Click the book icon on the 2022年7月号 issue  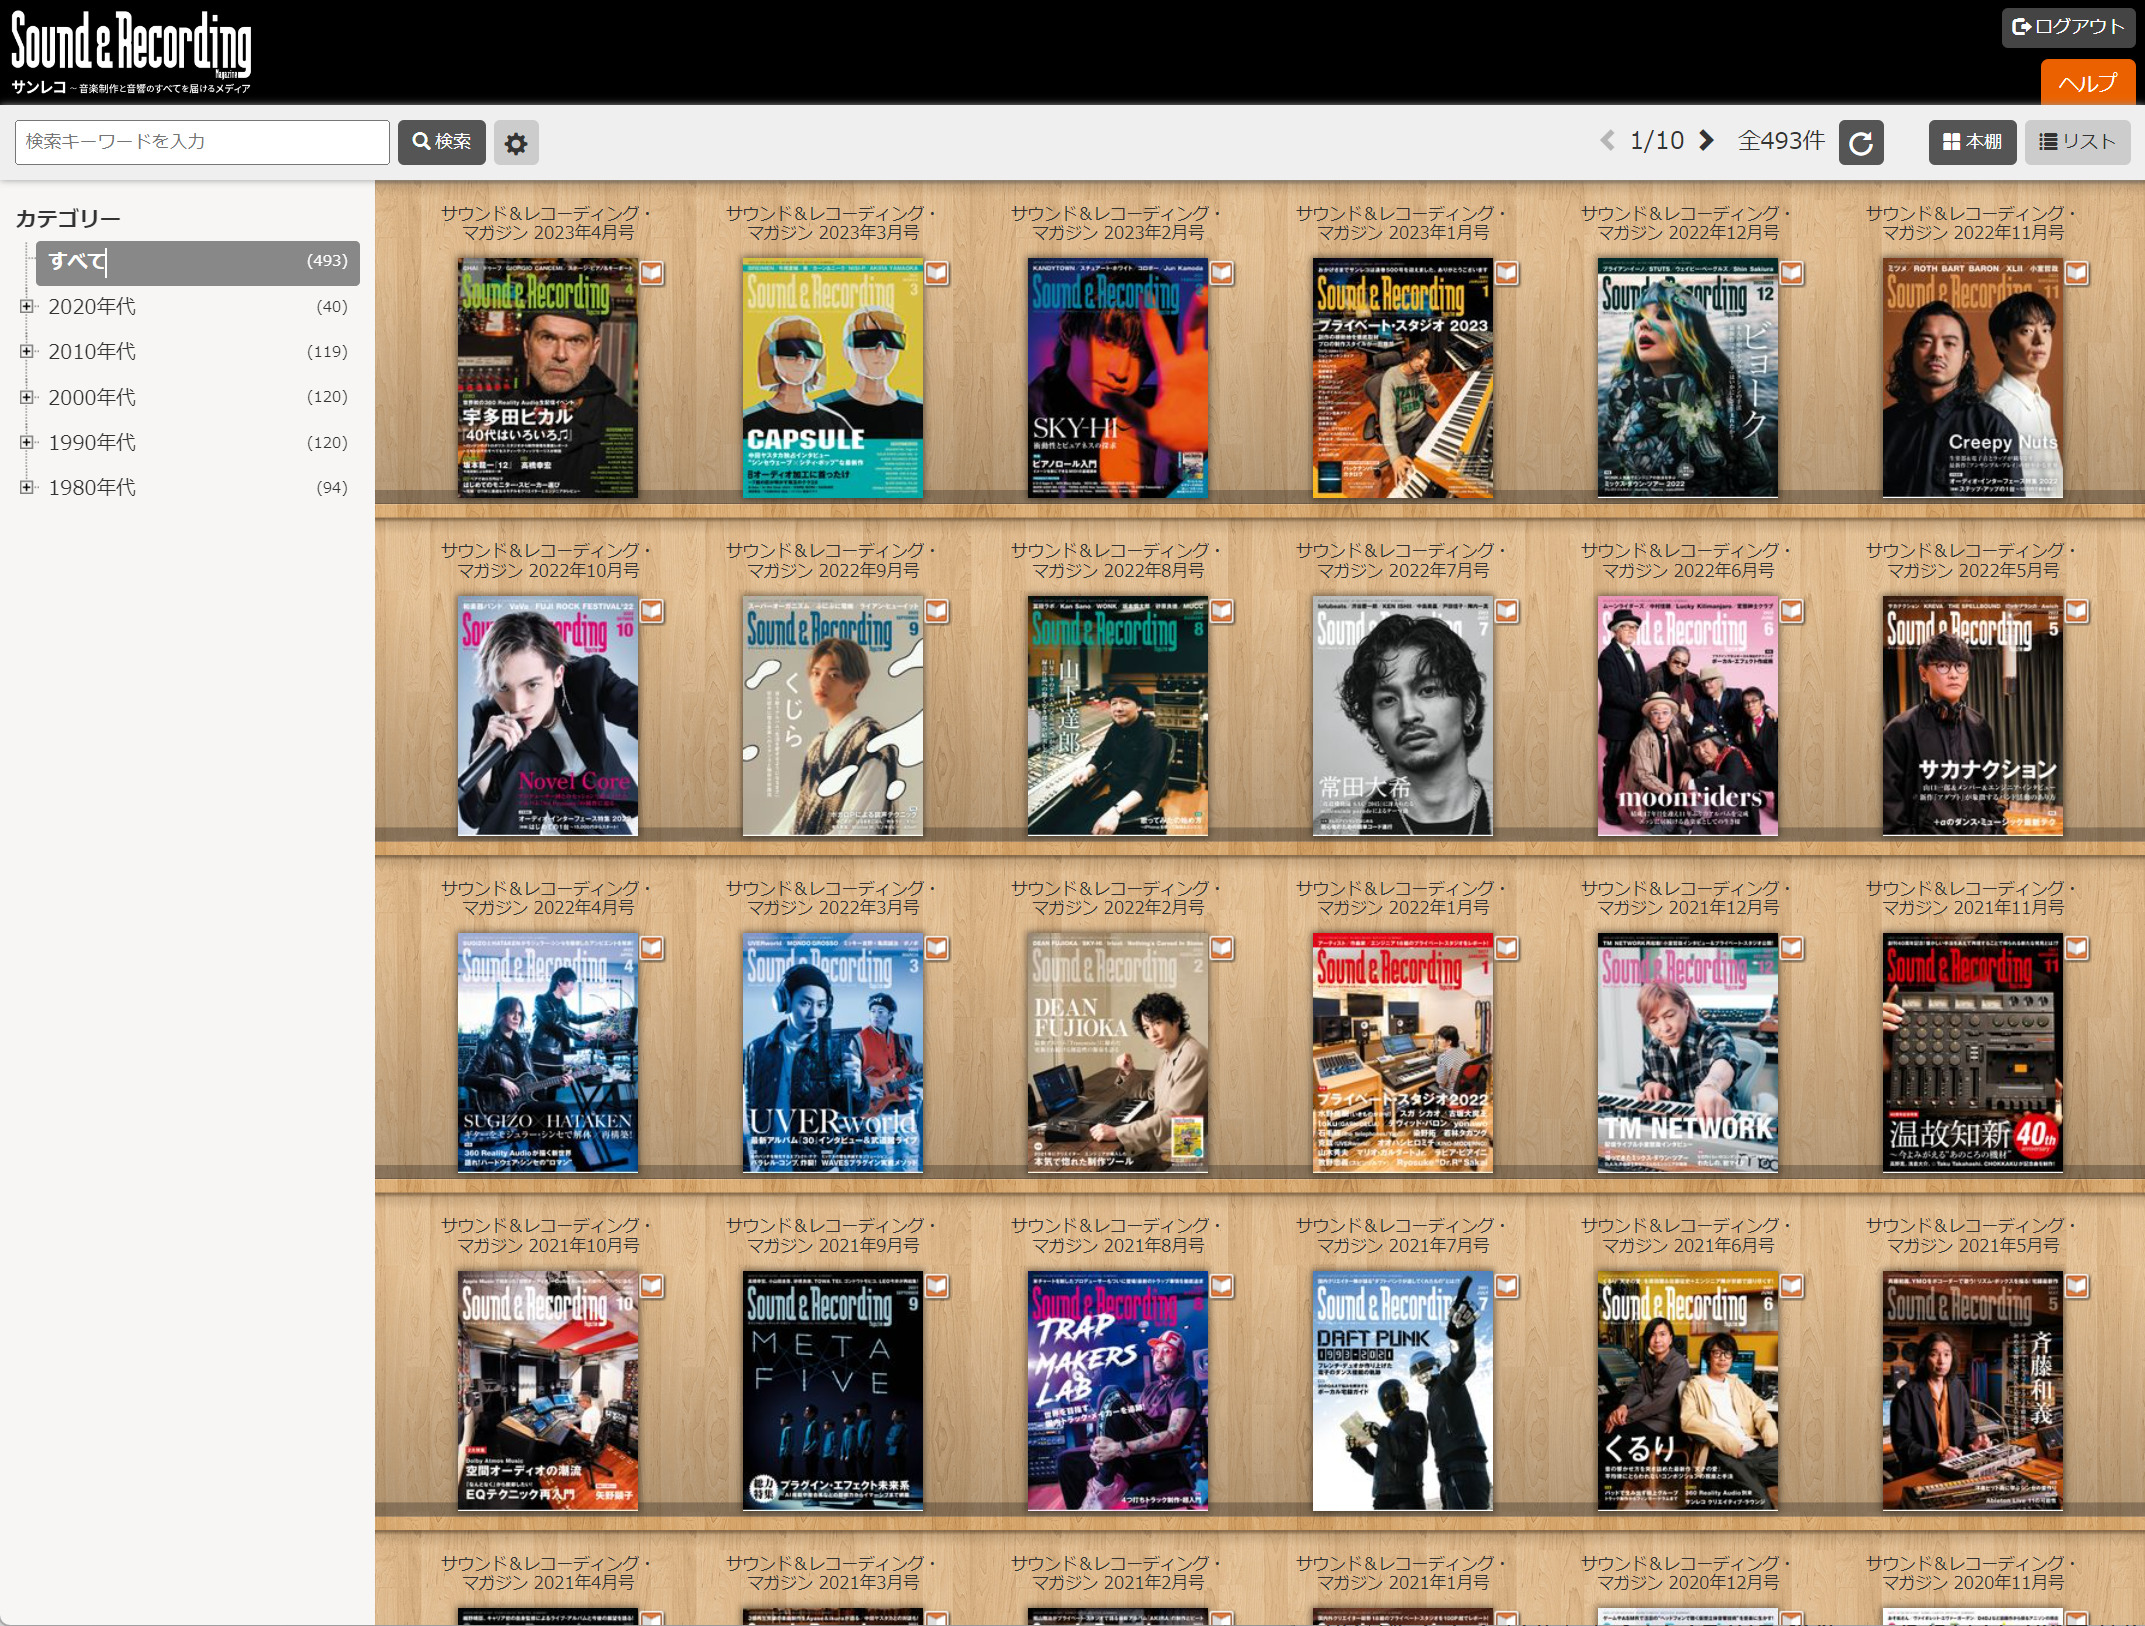pyautogui.click(x=1507, y=611)
